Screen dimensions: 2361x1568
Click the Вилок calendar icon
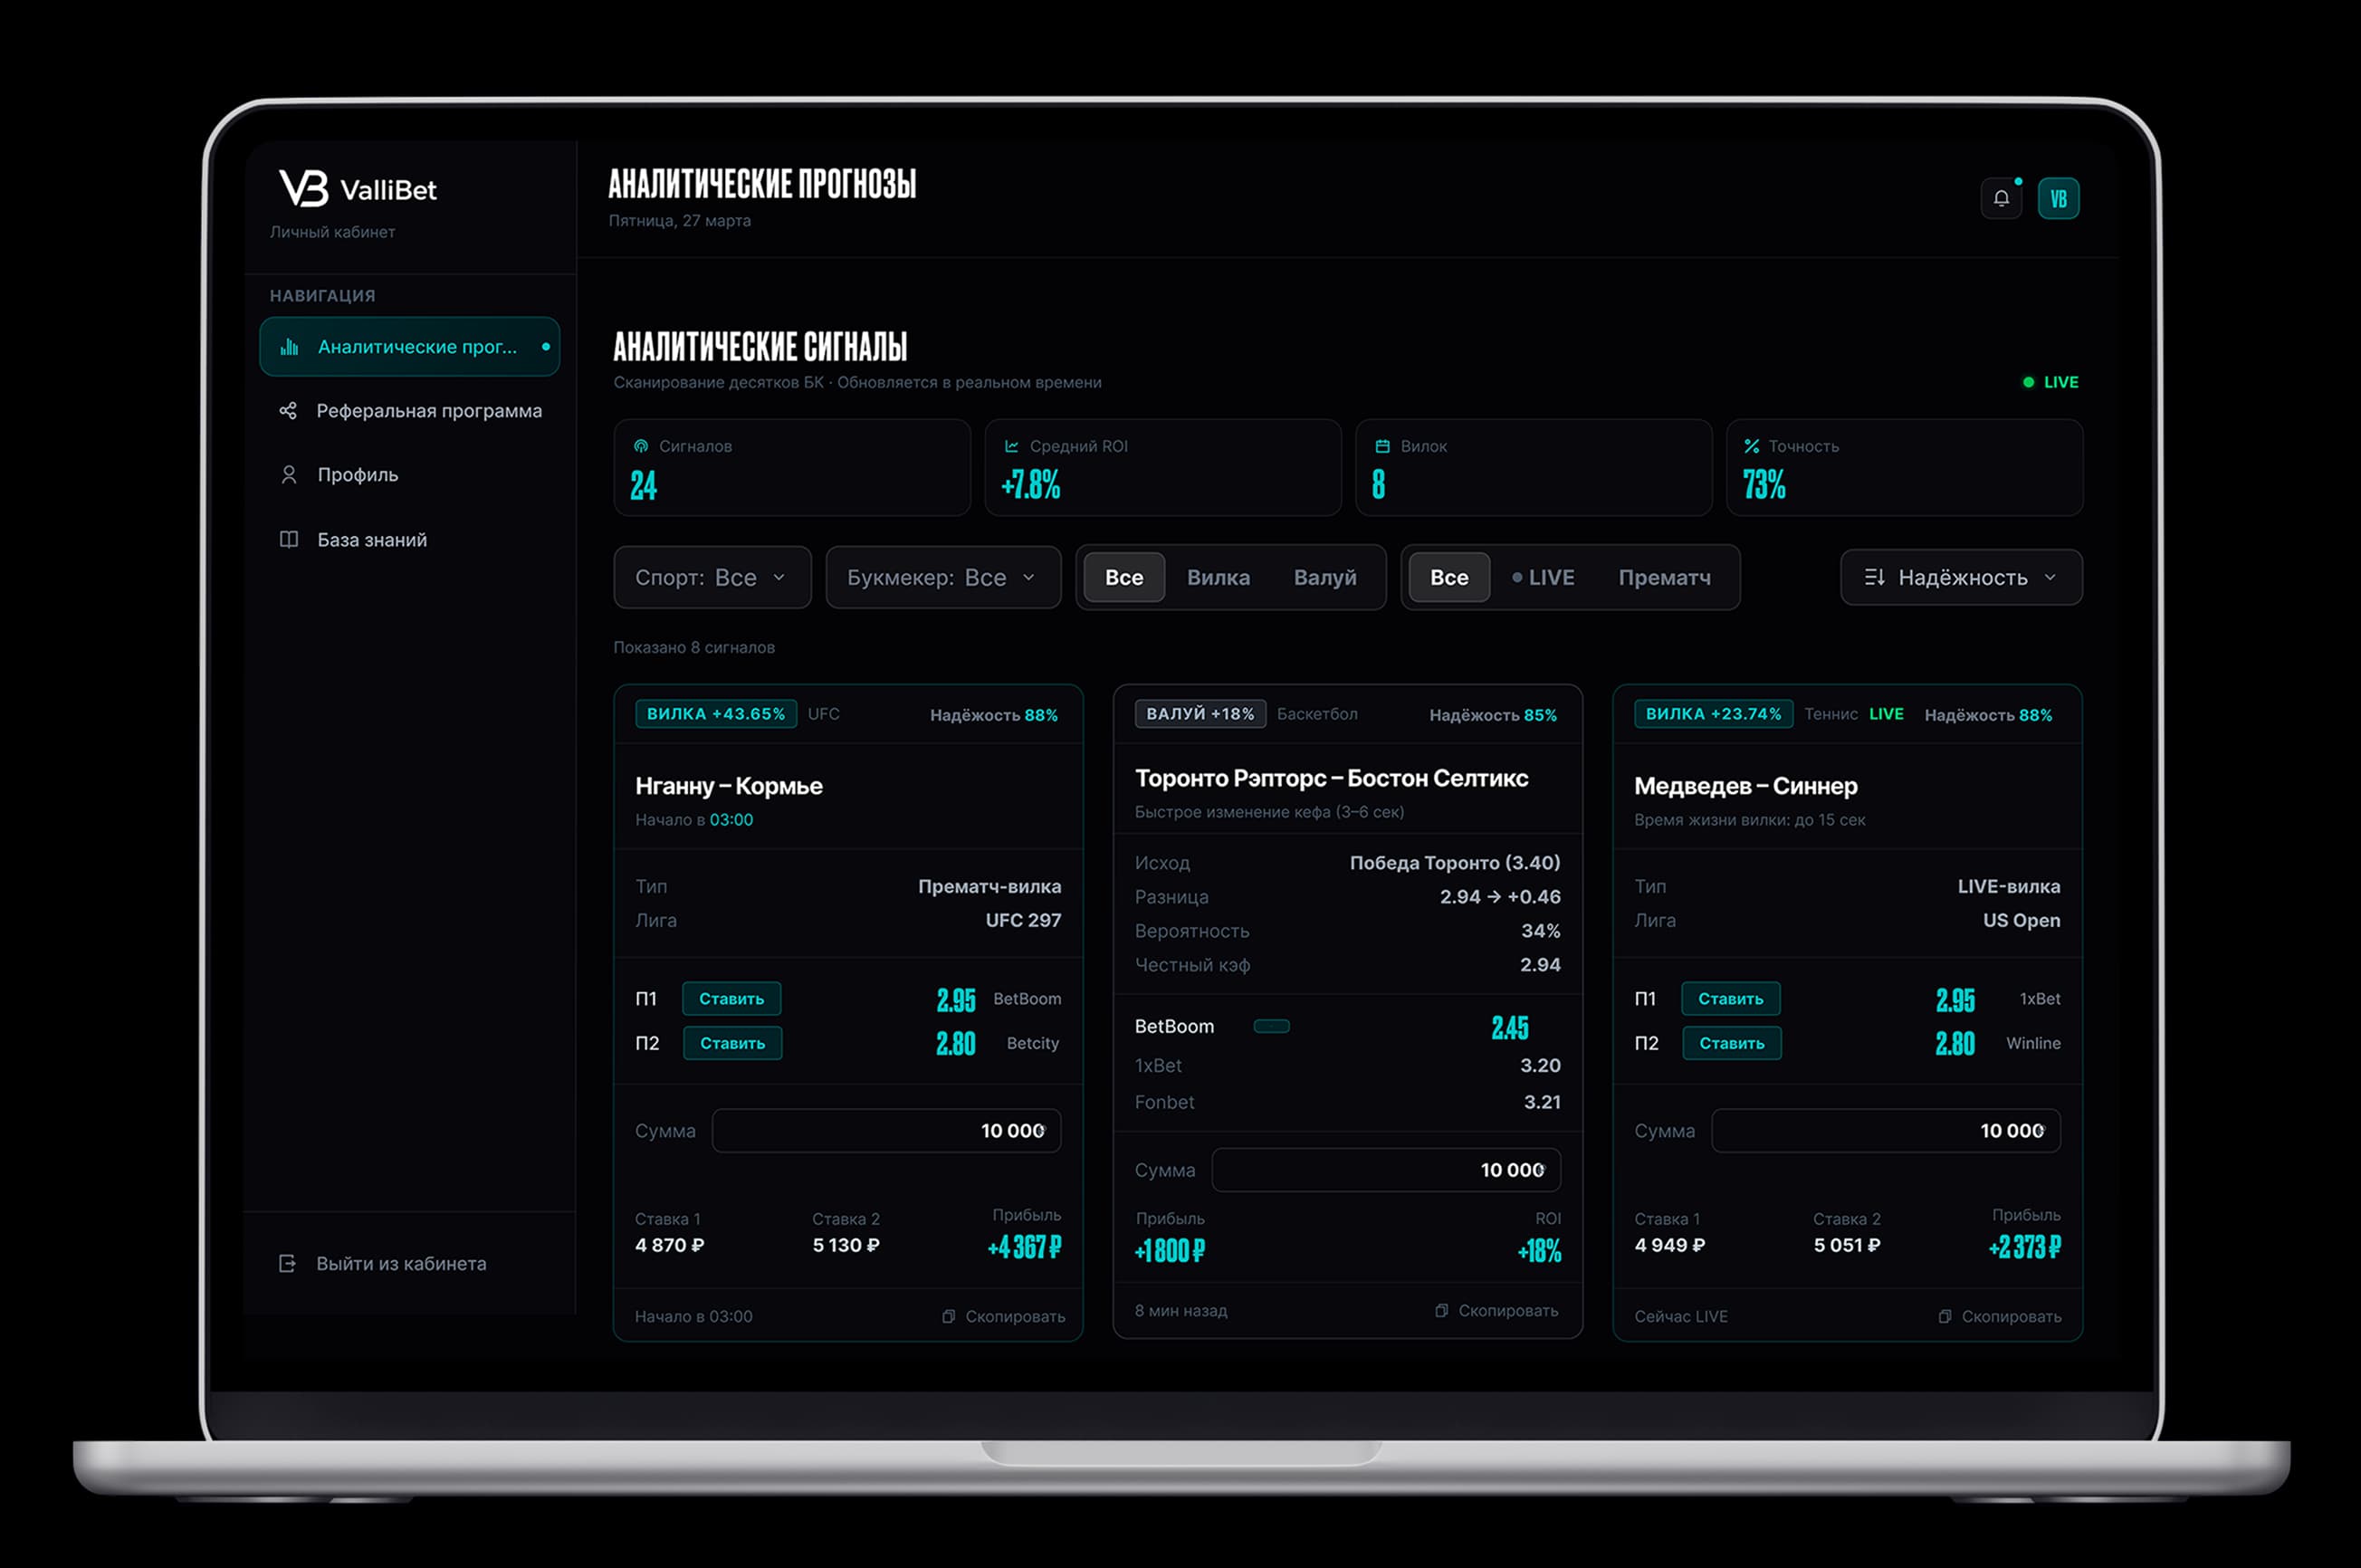[x=1383, y=446]
